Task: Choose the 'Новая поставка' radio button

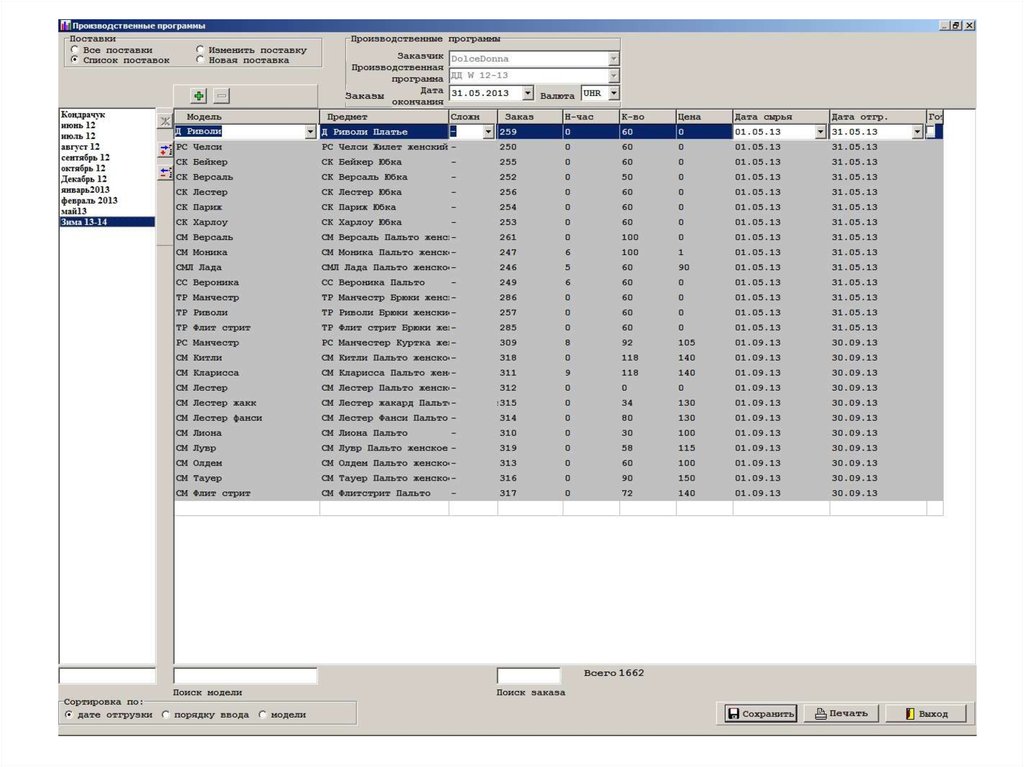Action: (201, 60)
